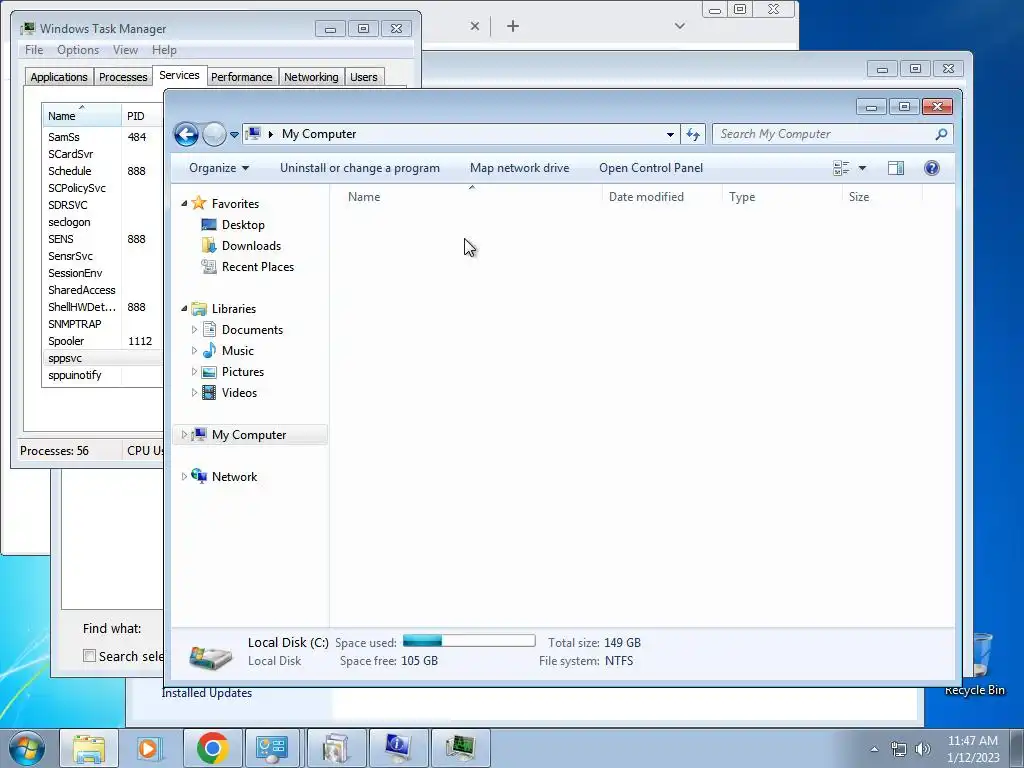This screenshot has height=768, width=1024.
Task: Expand the Videos library
Action: click(x=194, y=392)
